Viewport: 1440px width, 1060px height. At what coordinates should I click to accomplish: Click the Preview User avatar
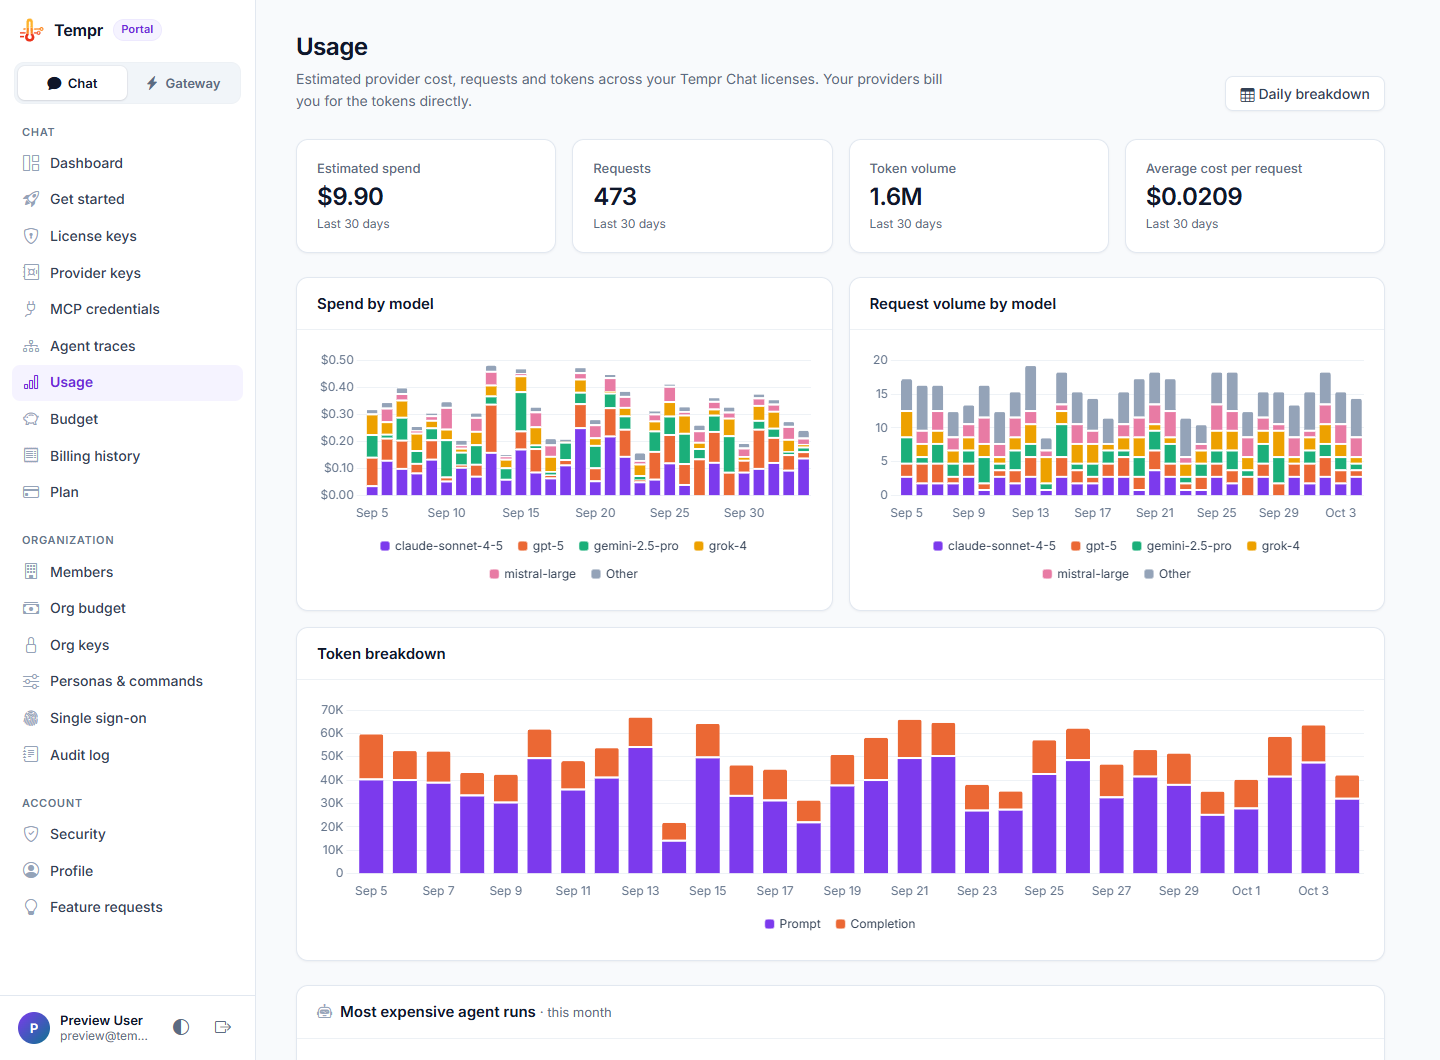34,1028
